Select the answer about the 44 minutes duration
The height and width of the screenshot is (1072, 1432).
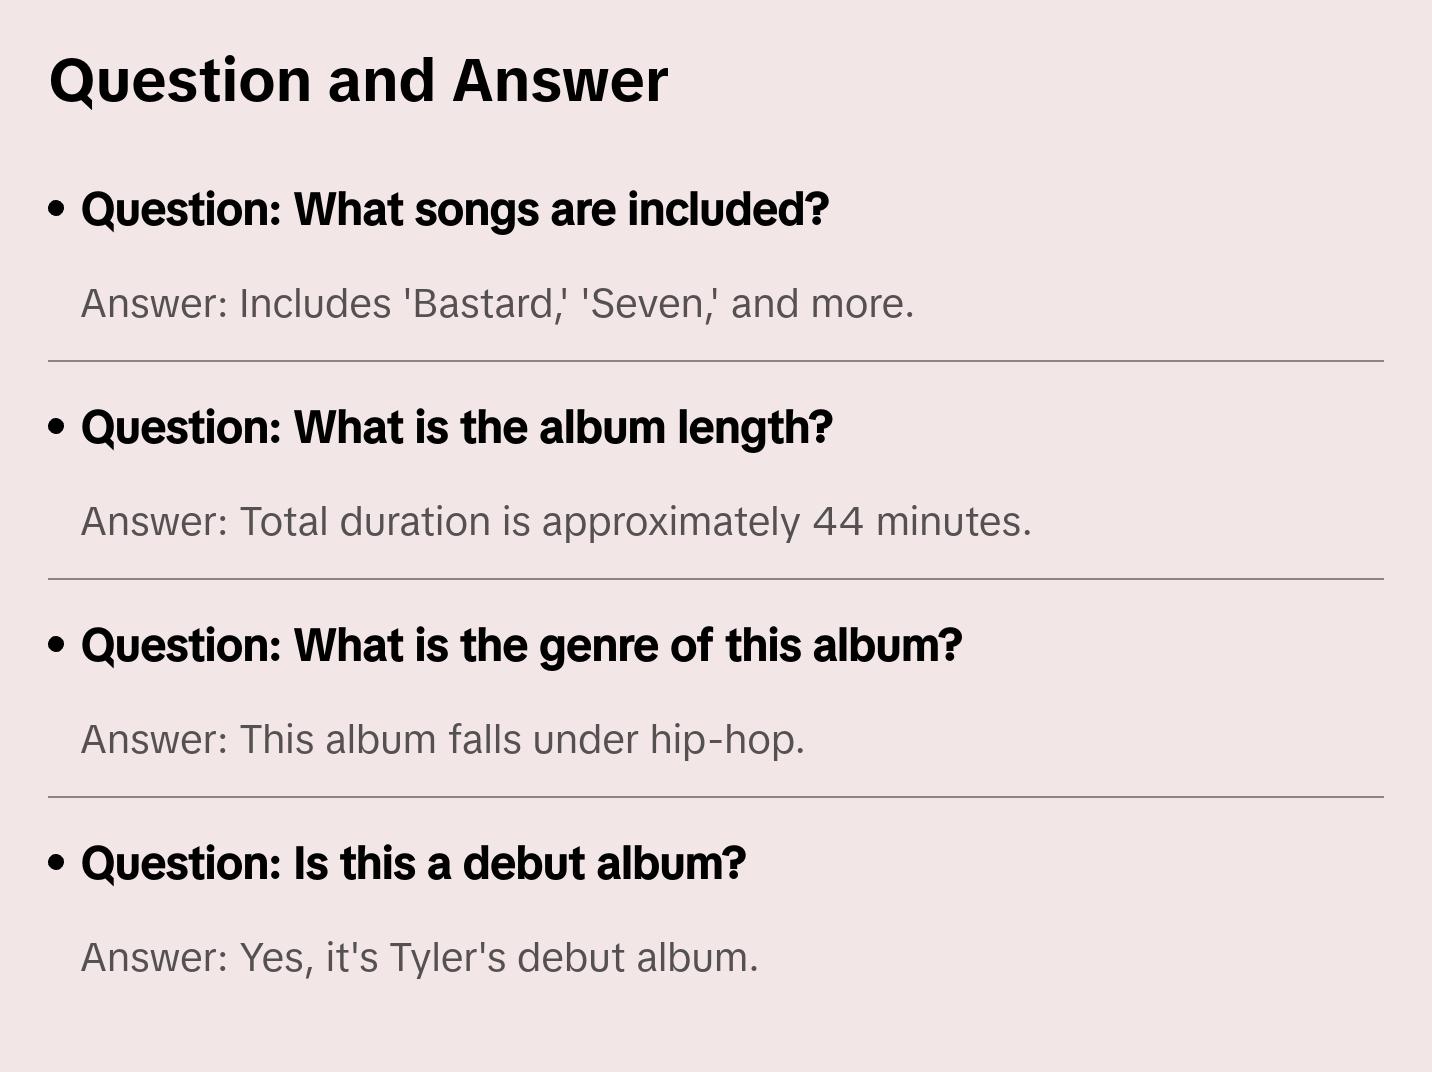[555, 522]
